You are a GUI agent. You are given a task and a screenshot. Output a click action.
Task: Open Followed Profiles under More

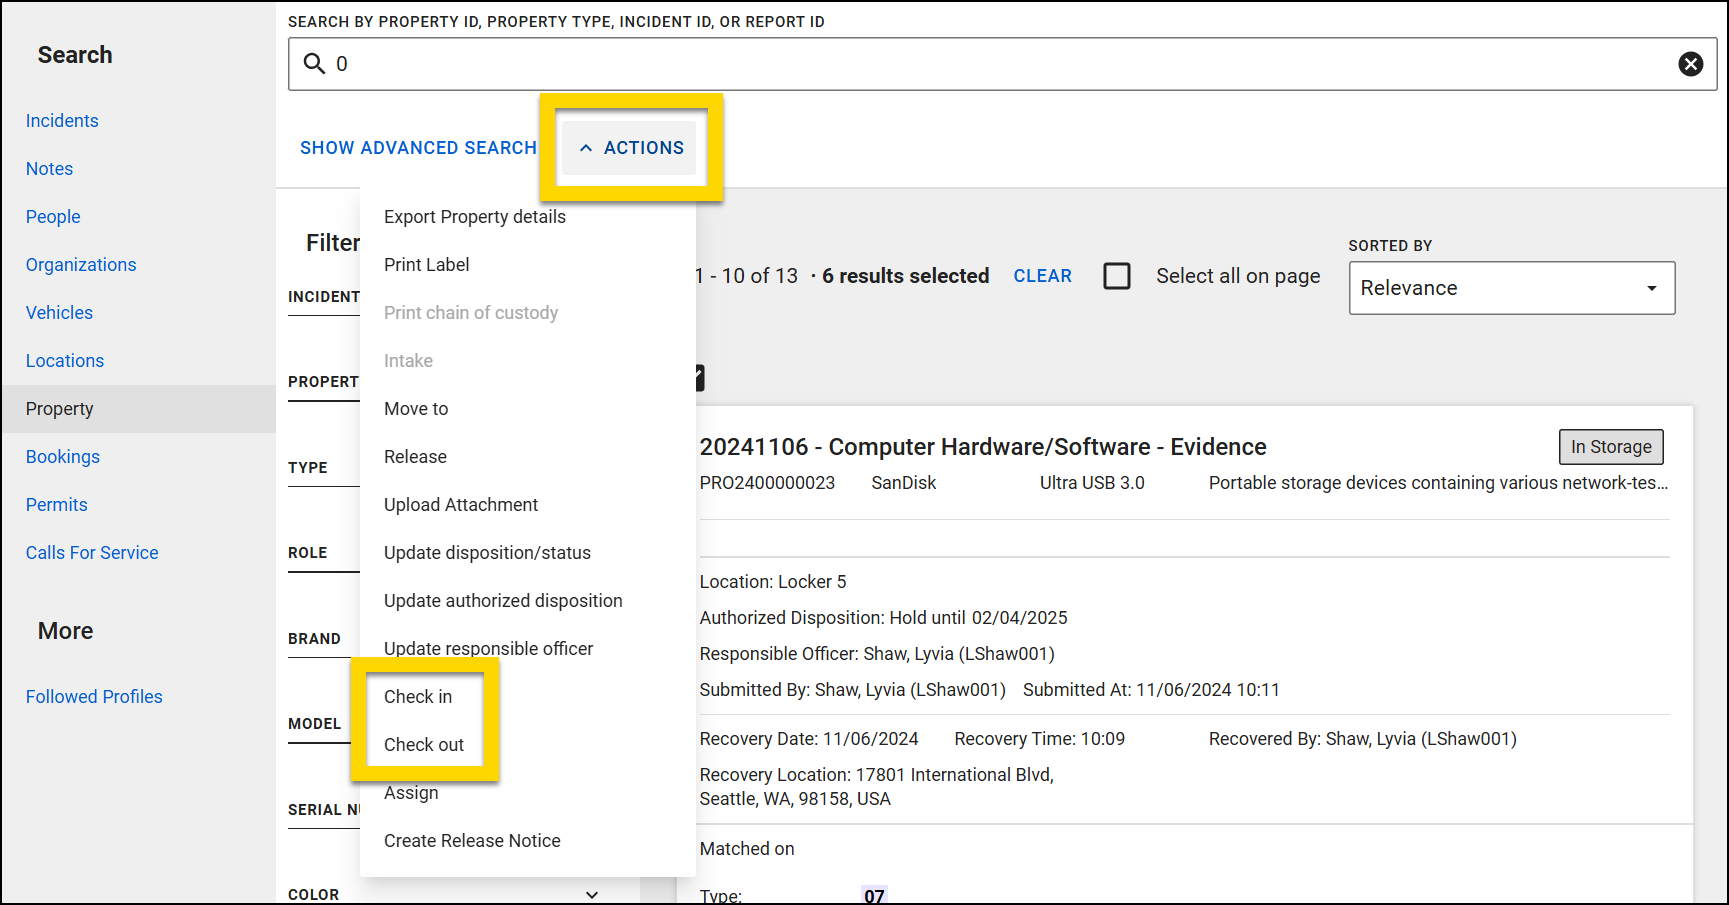point(94,696)
